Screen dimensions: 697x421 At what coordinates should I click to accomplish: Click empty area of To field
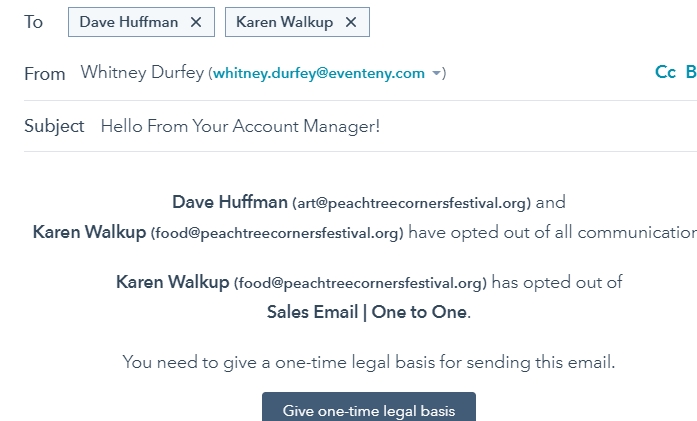[x=520, y=22]
